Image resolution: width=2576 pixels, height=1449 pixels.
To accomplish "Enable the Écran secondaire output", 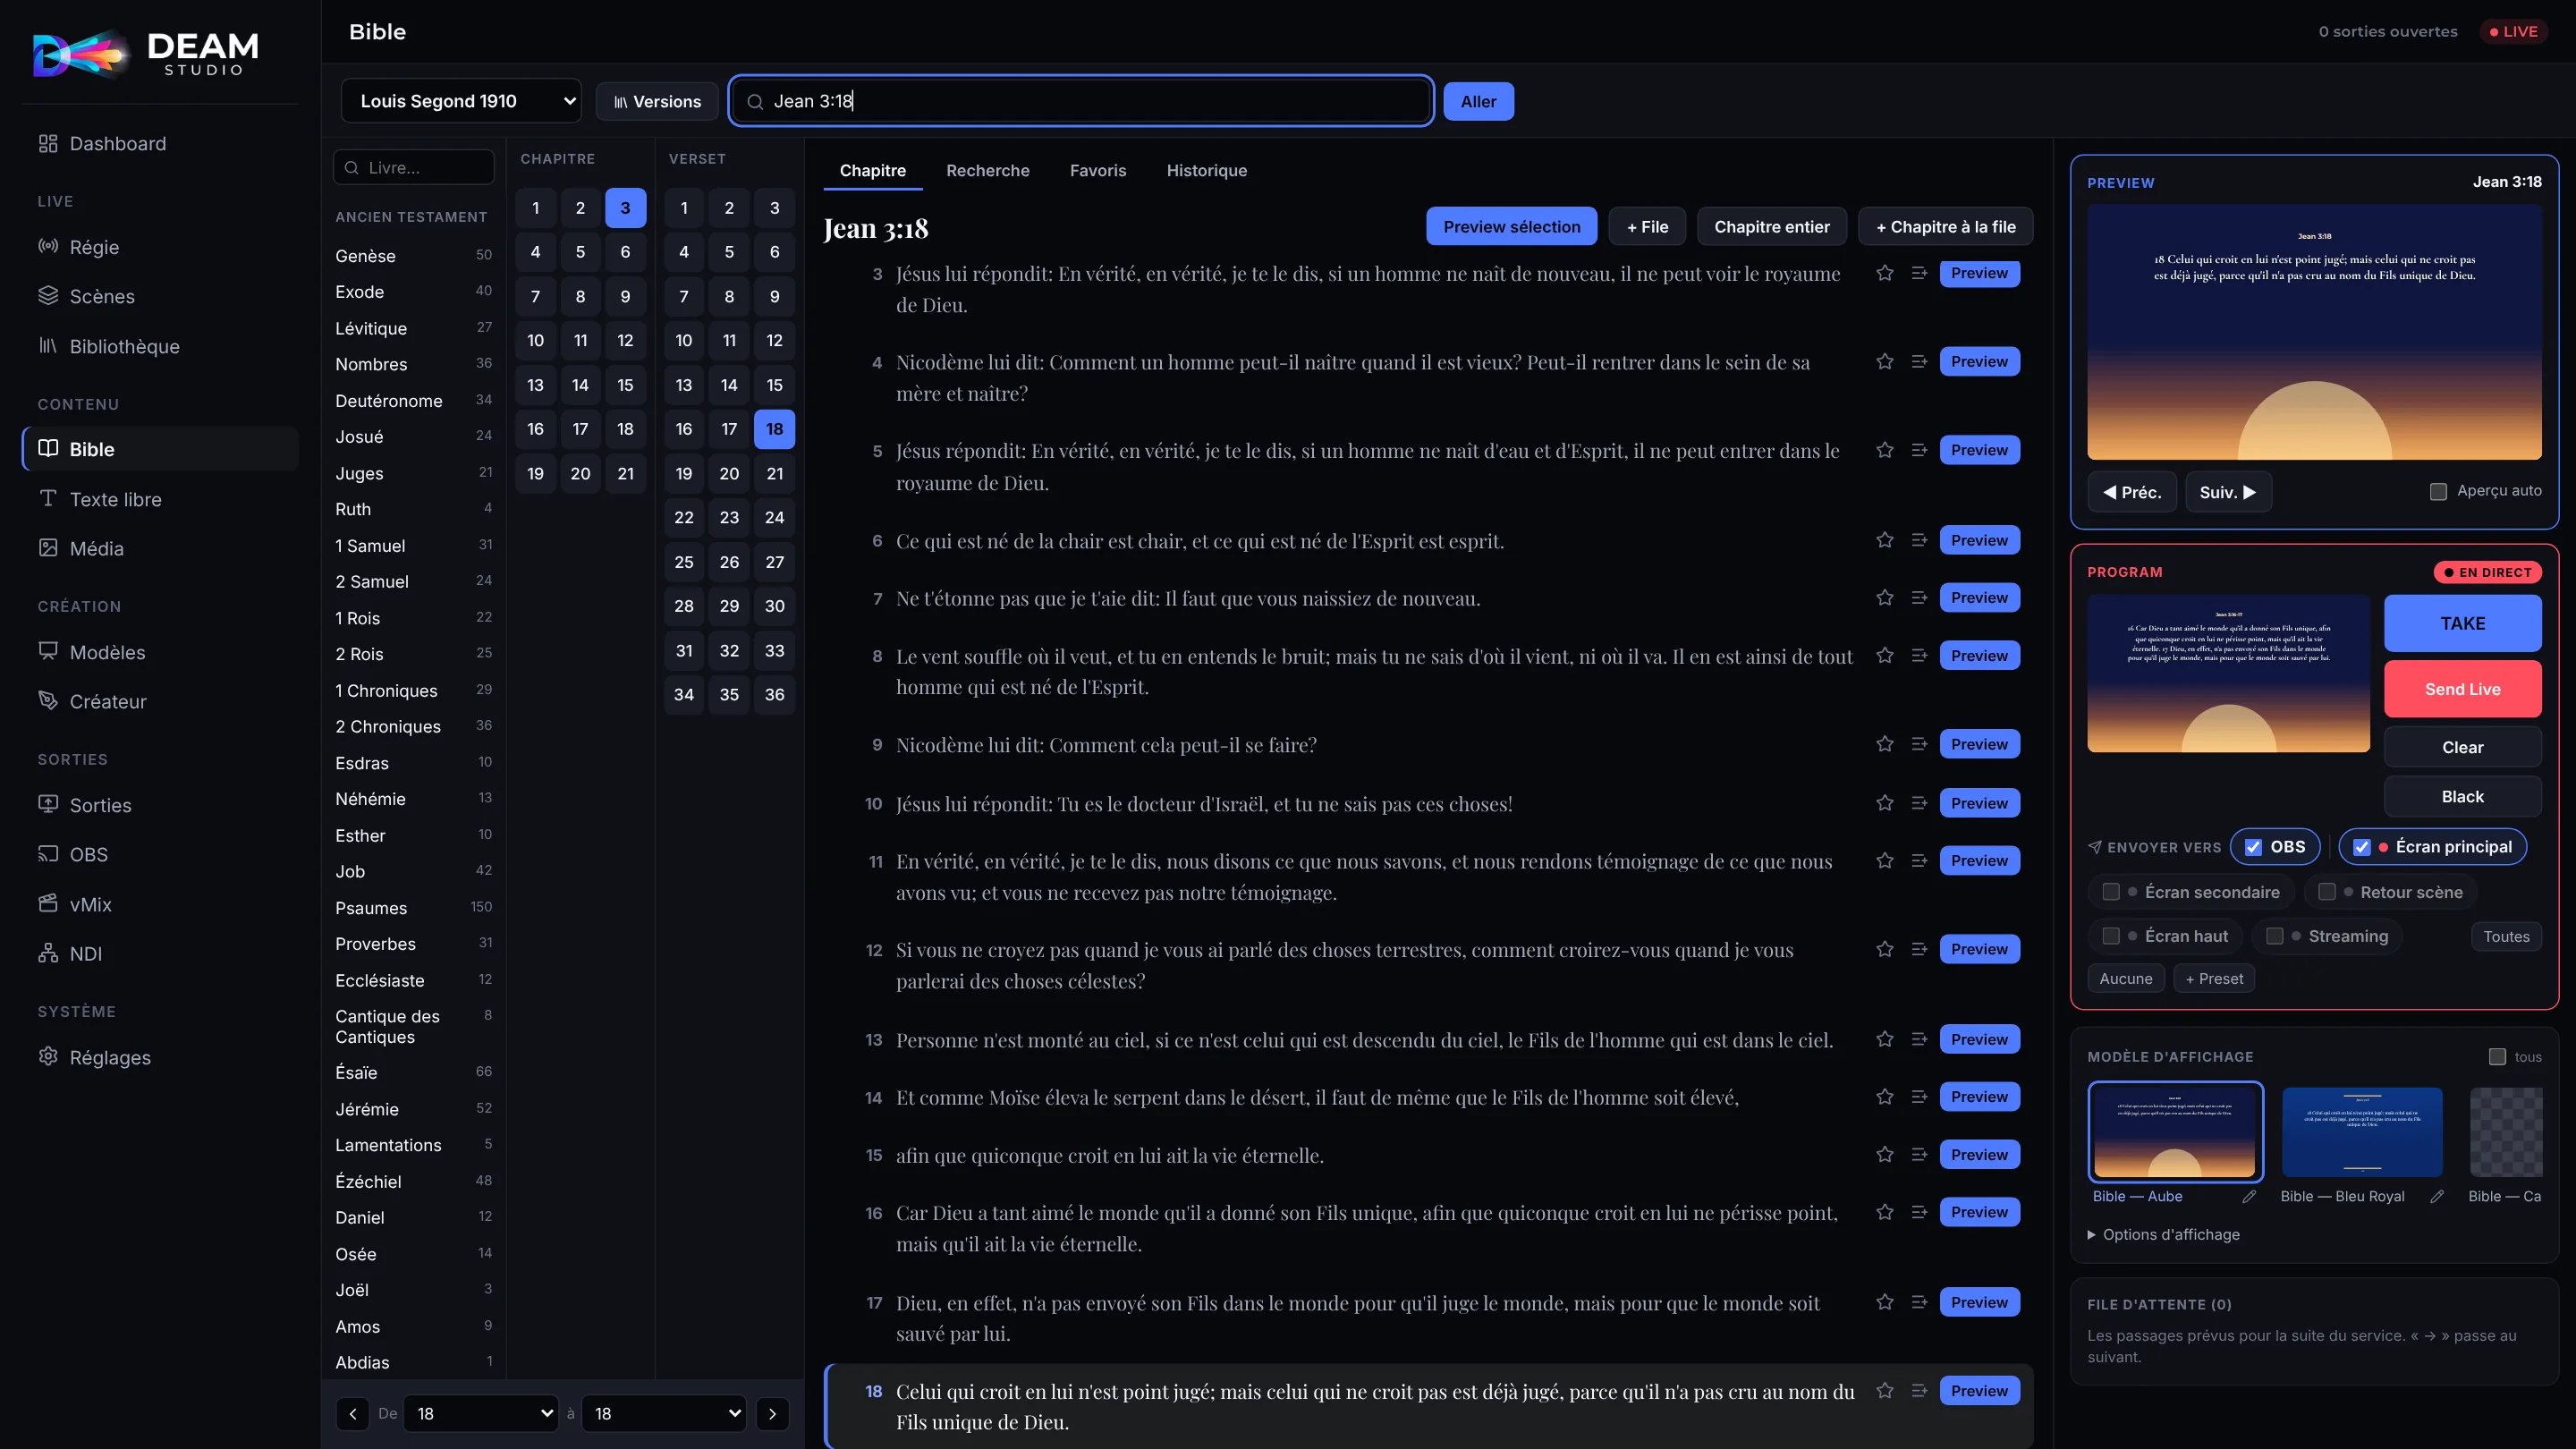I will pyautogui.click(x=2111, y=891).
